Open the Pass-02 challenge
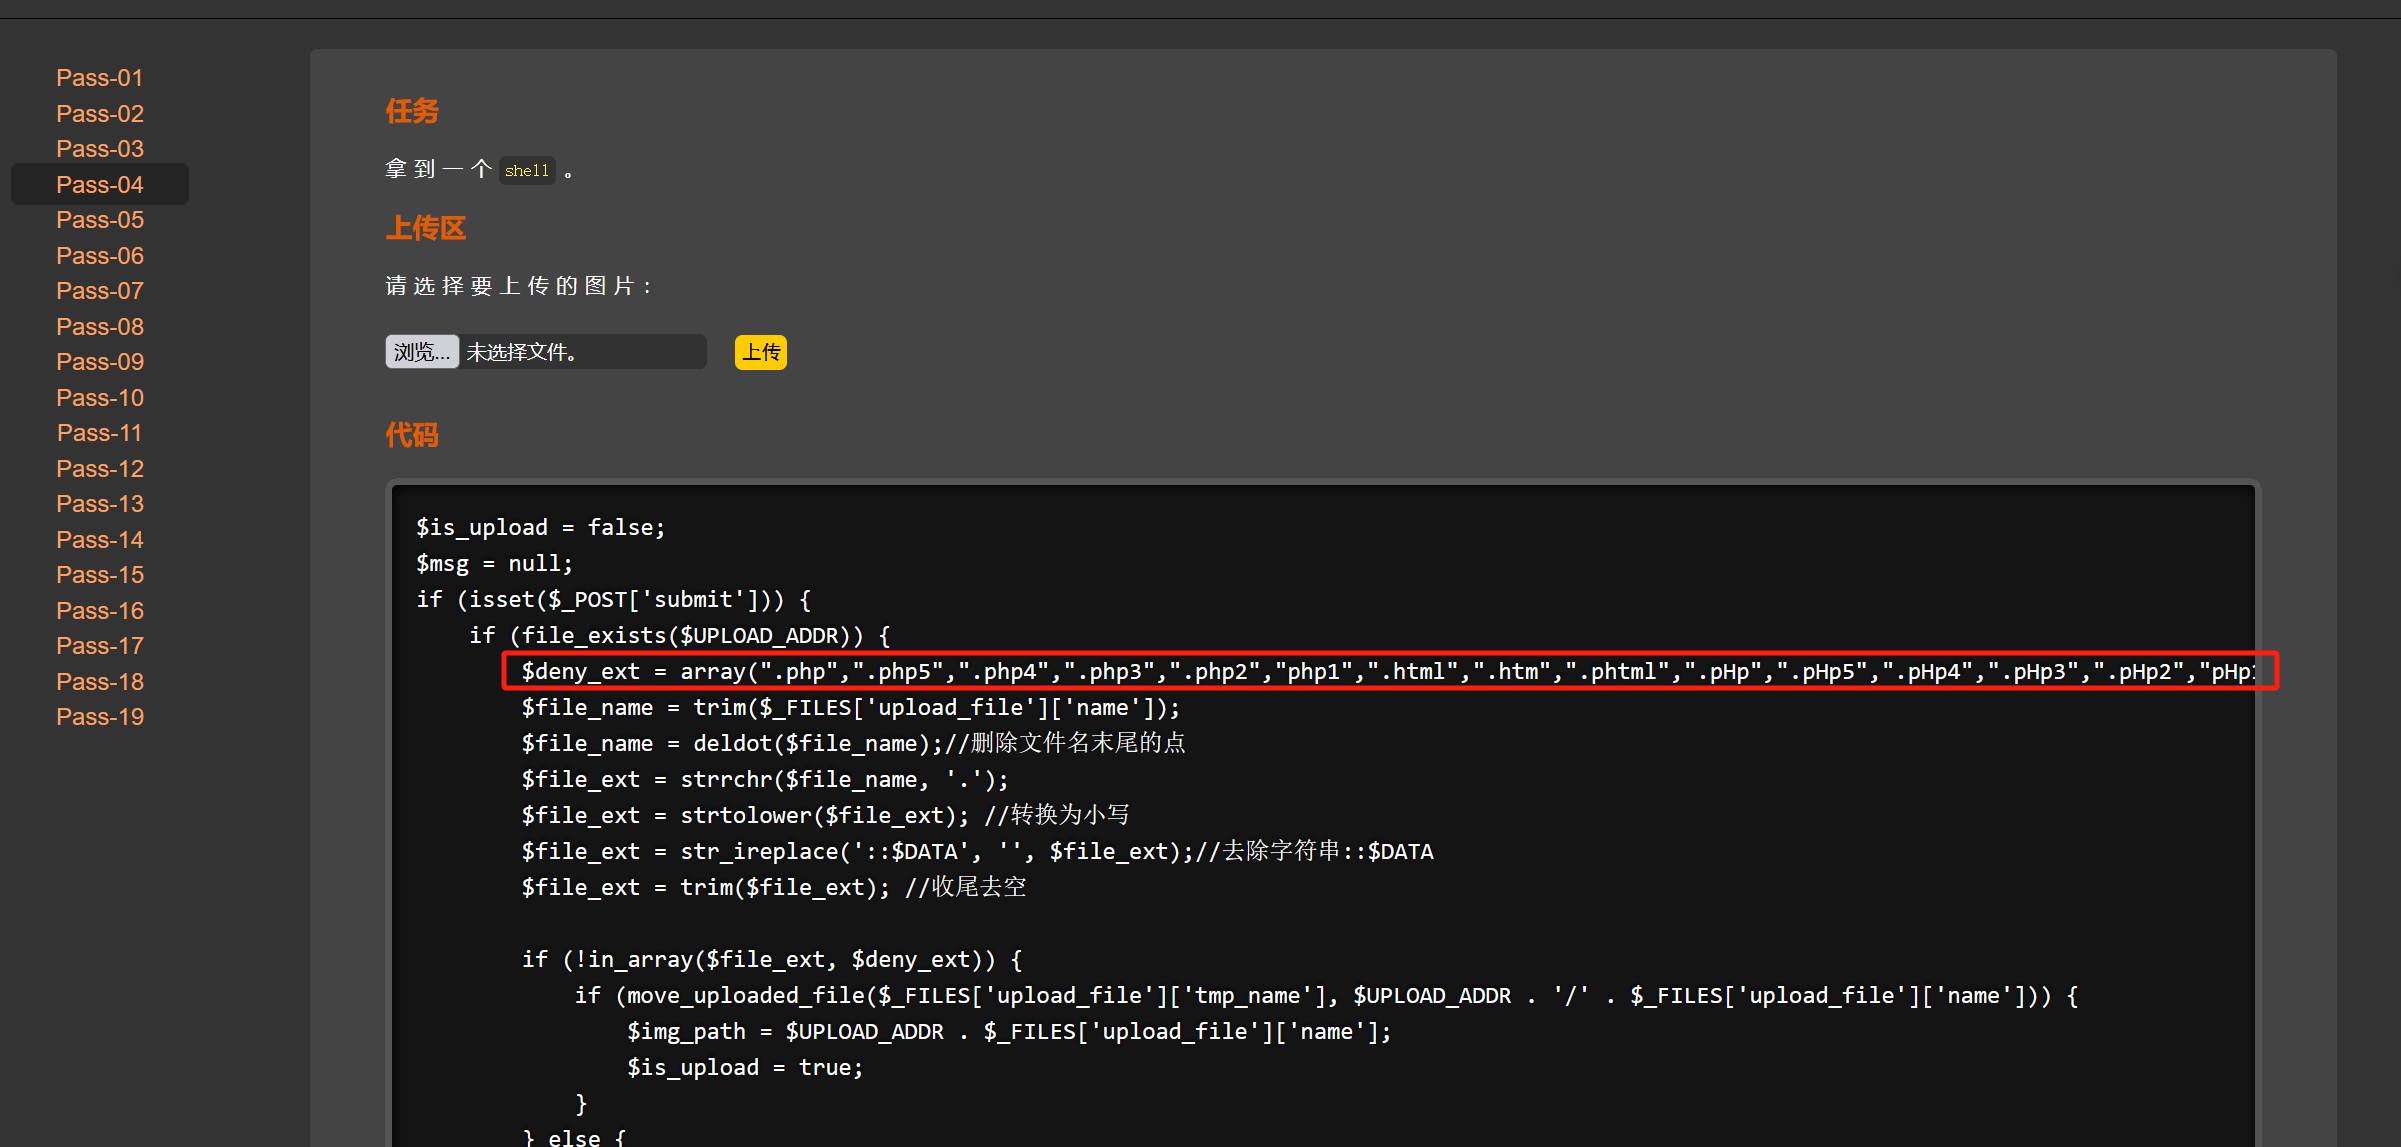Image resolution: width=2401 pixels, height=1147 pixels. pyautogui.click(x=100, y=114)
